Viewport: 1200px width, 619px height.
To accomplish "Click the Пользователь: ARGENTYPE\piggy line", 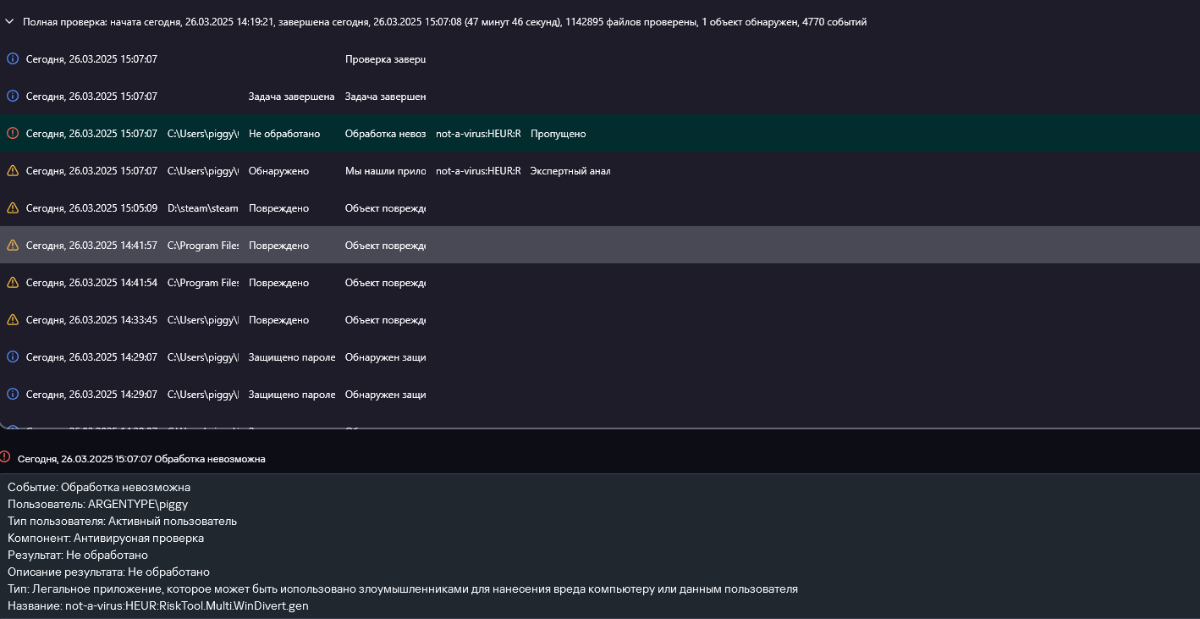I will (x=98, y=504).
